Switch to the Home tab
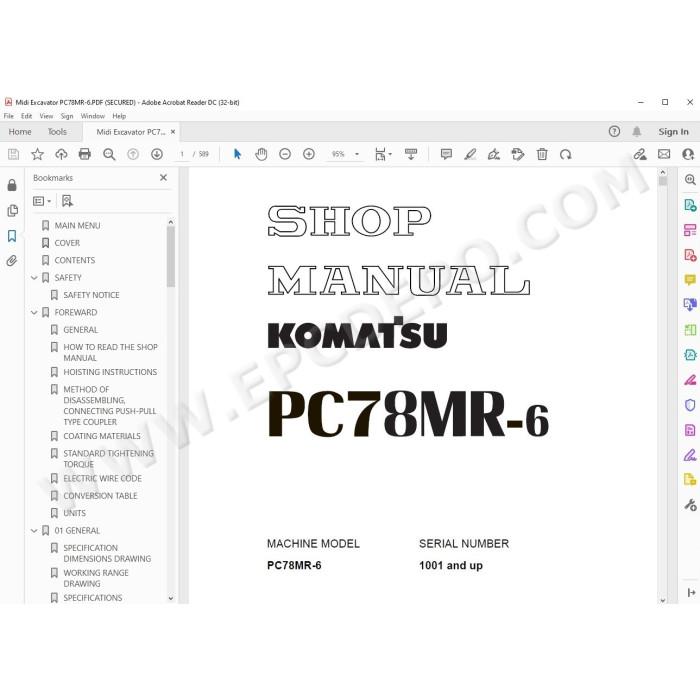 20,132
